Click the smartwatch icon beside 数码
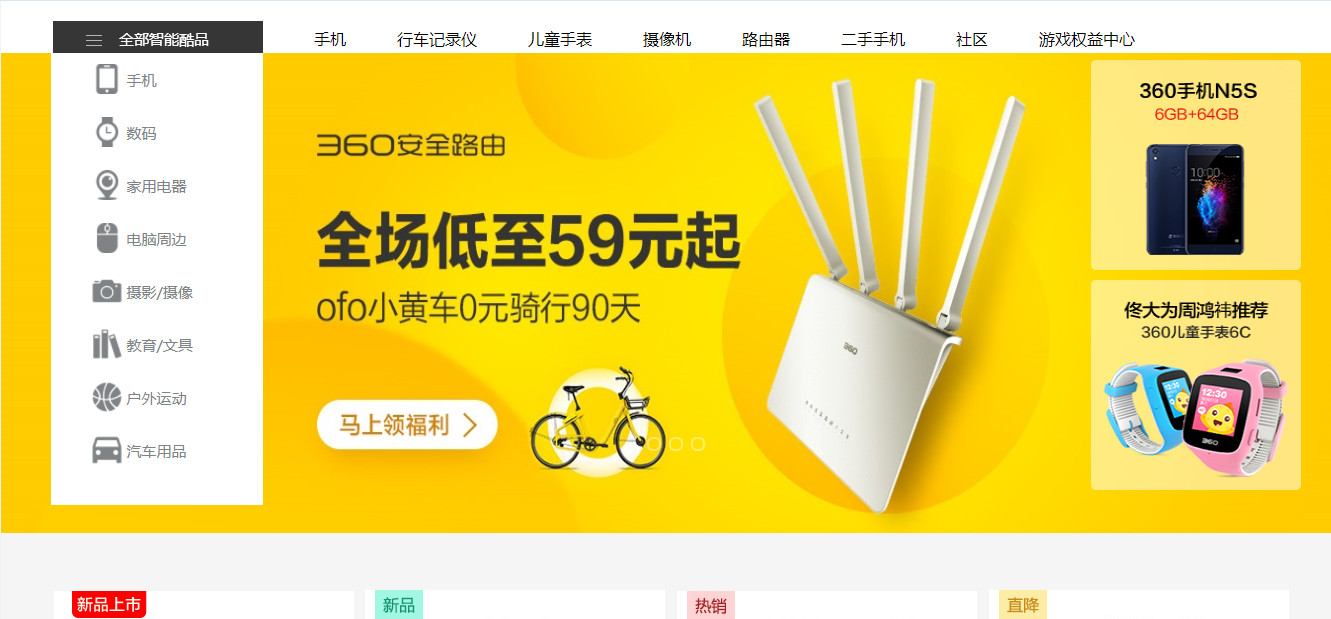The width and height of the screenshot is (1331, 619). coord(107,132)
